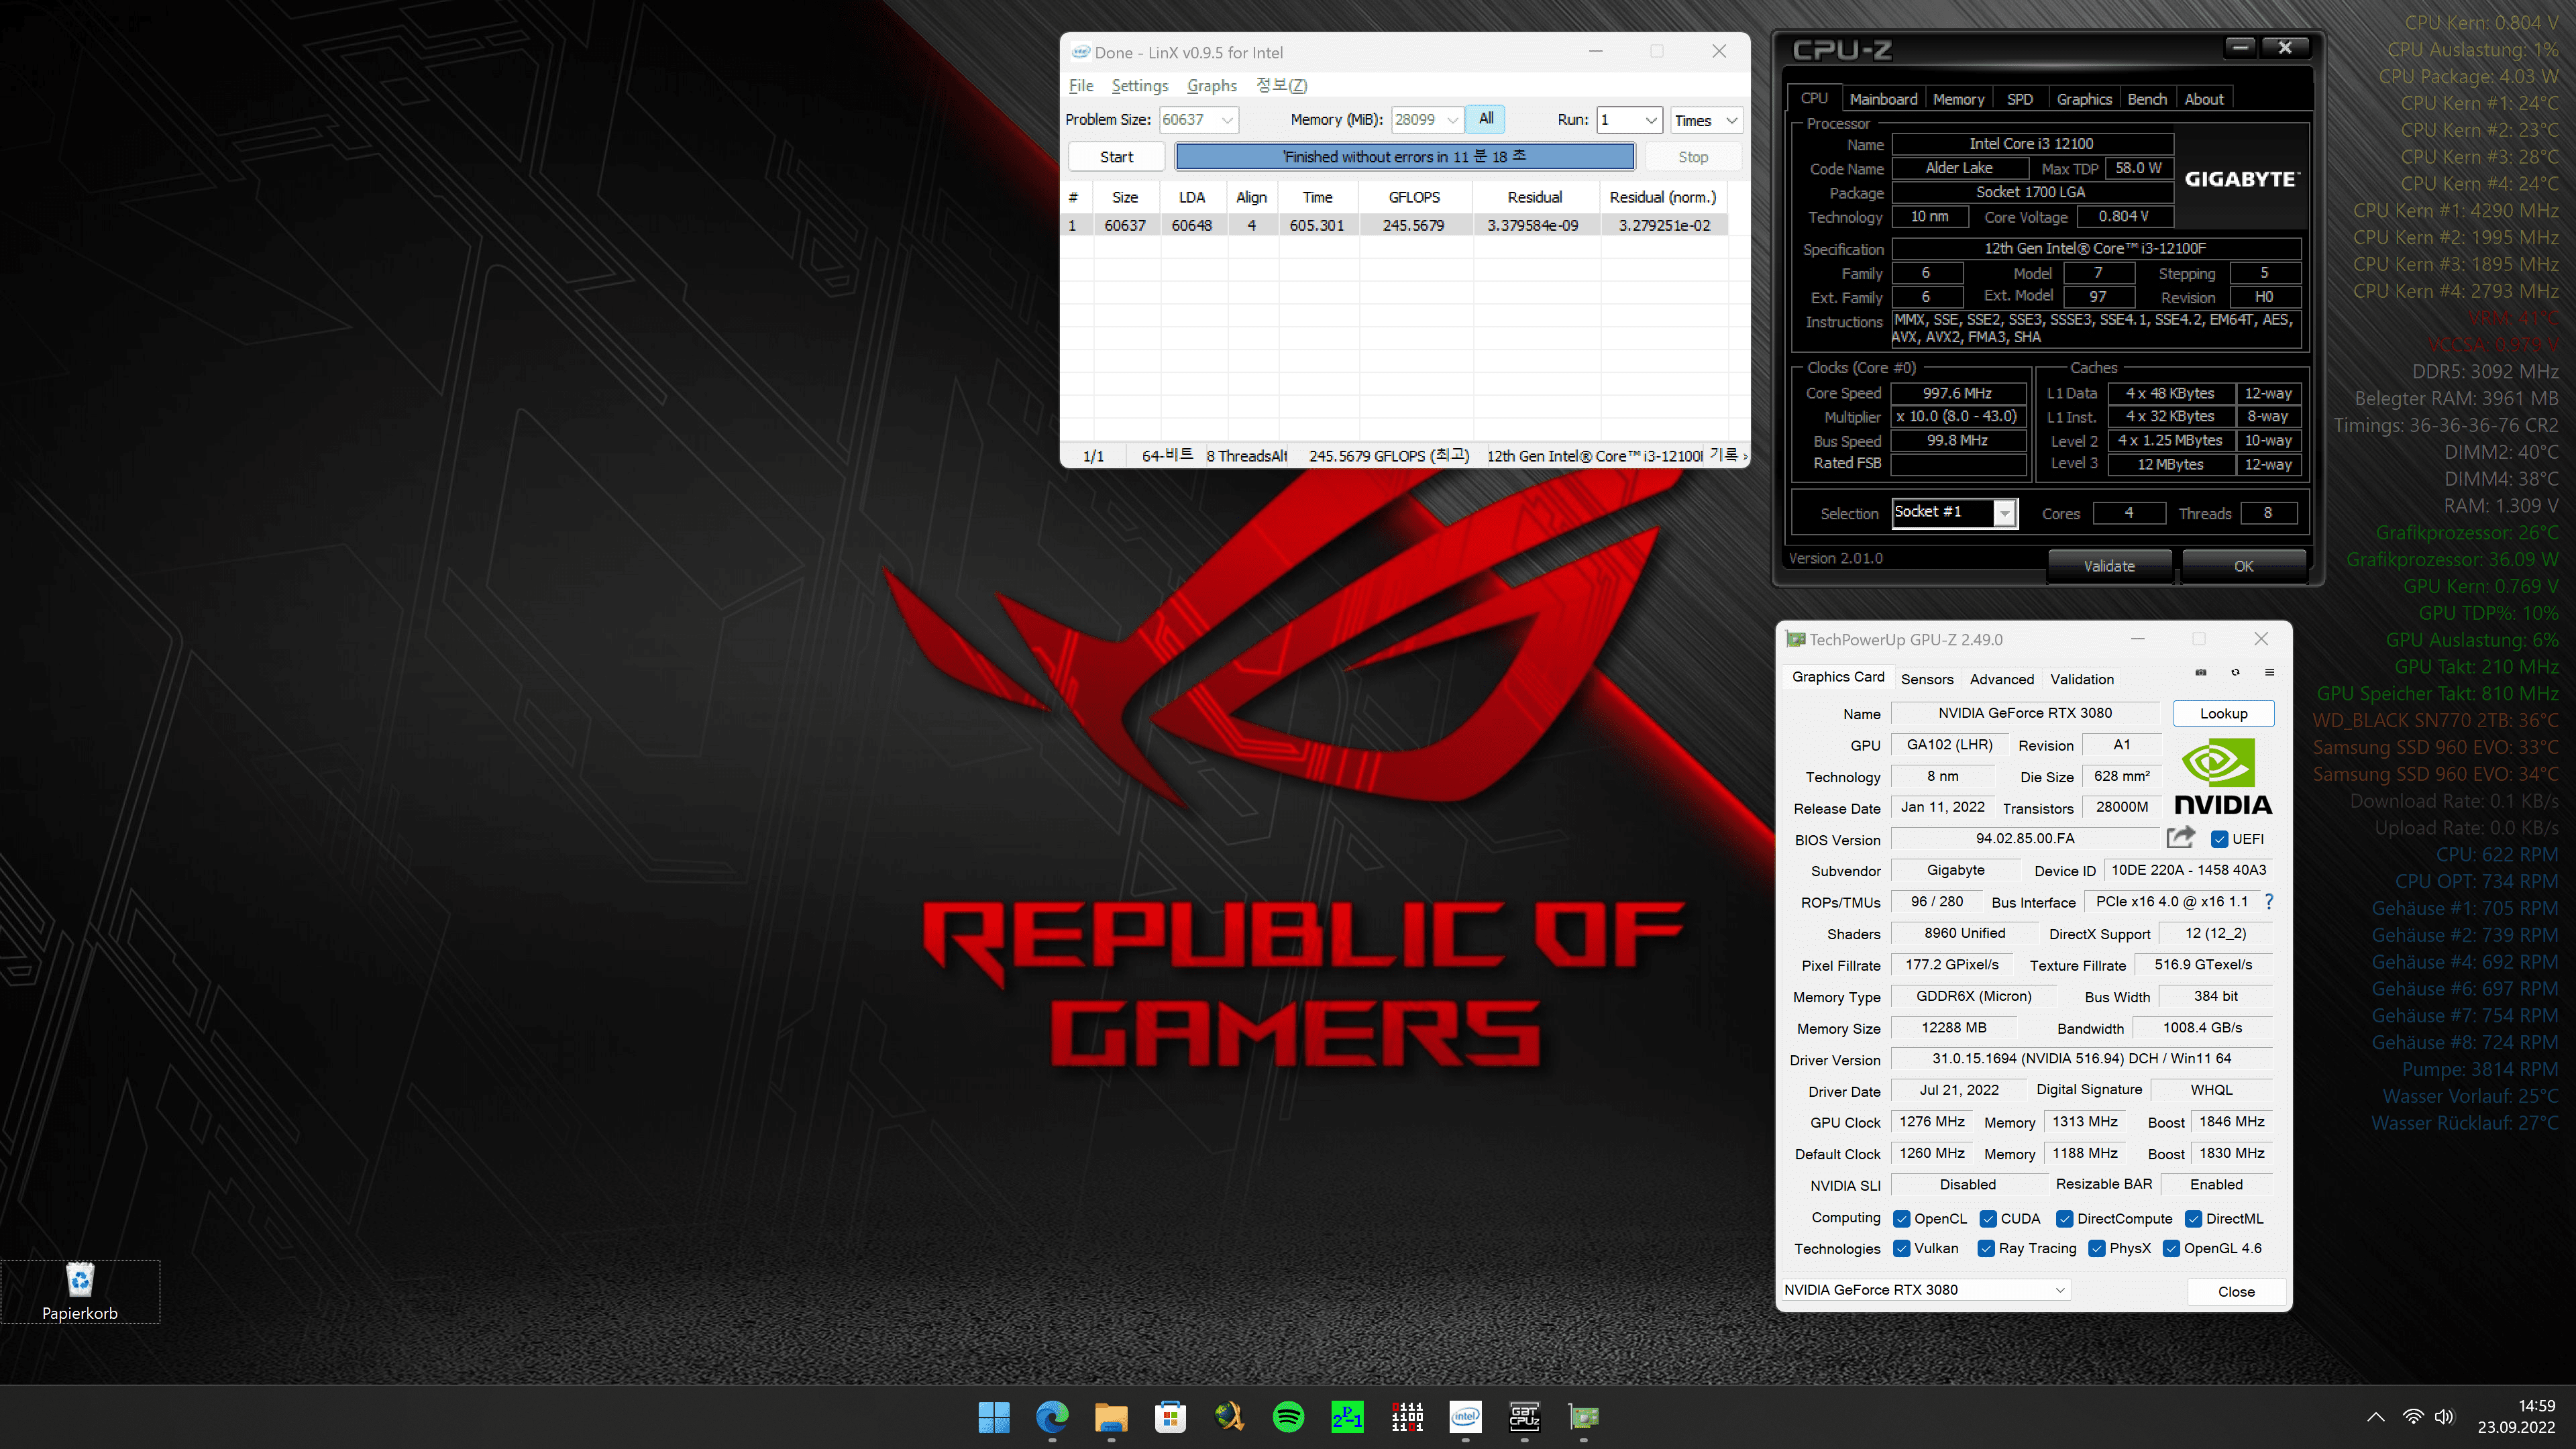Screen dimensions: 2576x1449
Task: Switch to LinX via the Intel taskbar icon
Action: pyautogui.click(x=1465, y=1417)
